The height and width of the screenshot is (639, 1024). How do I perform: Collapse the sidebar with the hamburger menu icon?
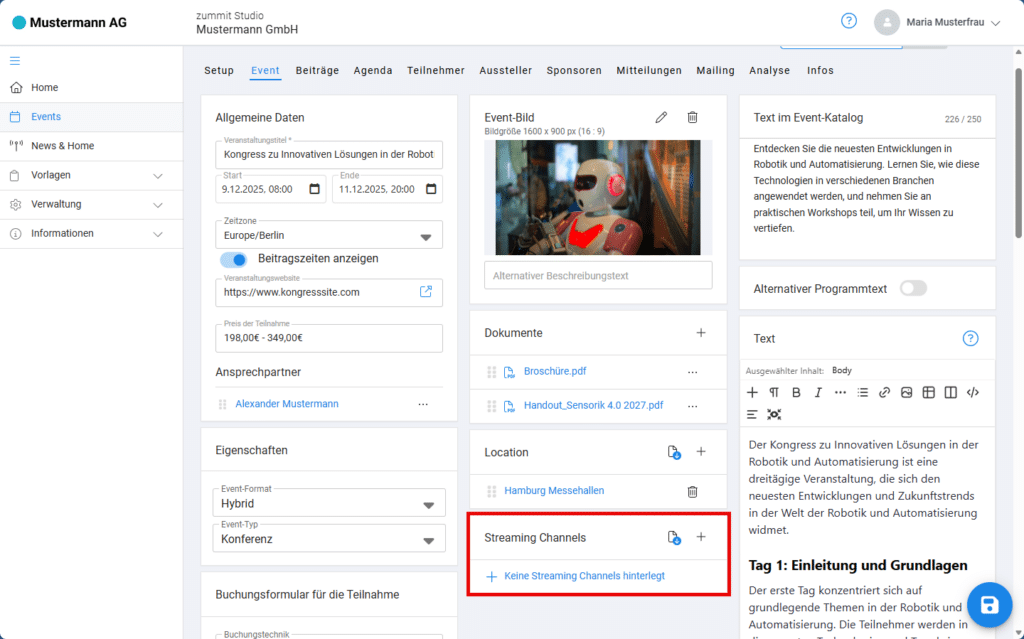[15, 61]
